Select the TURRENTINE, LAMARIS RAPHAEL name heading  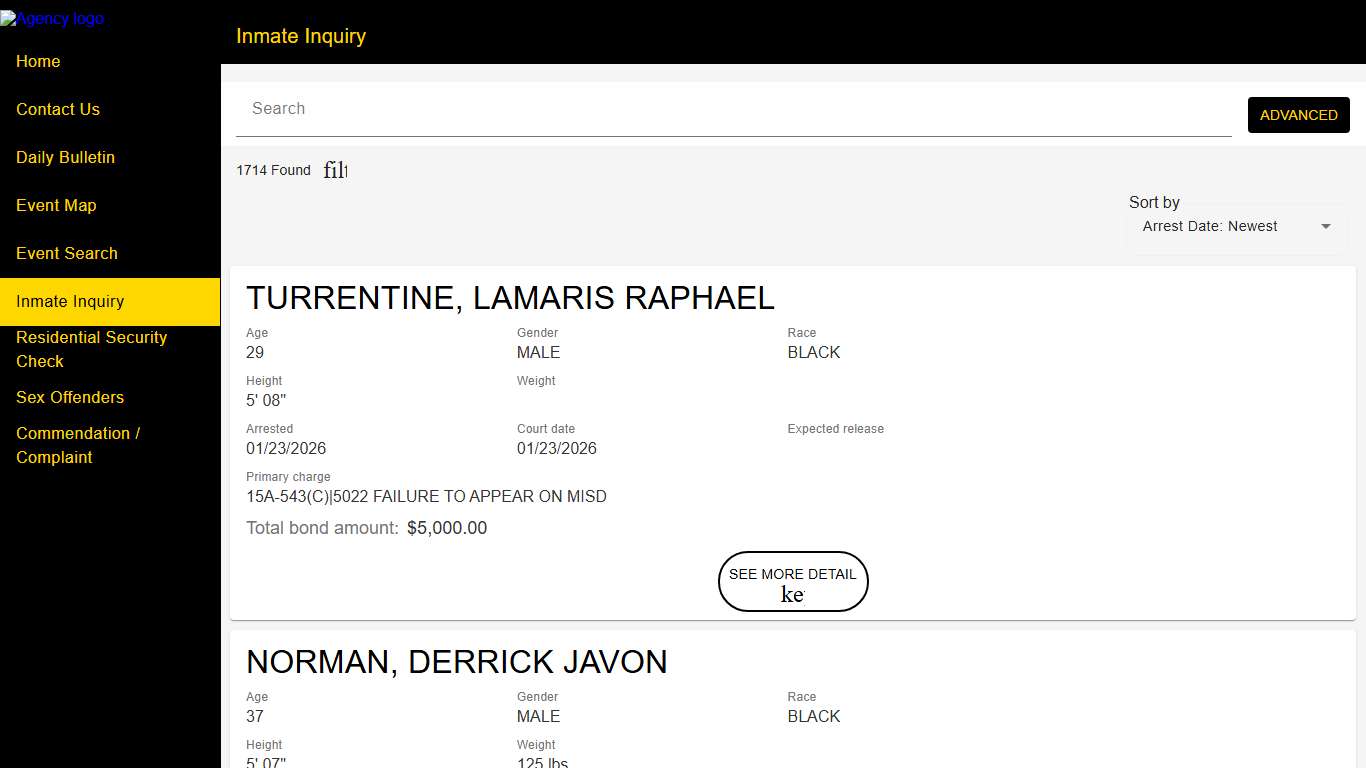(510, 298)
